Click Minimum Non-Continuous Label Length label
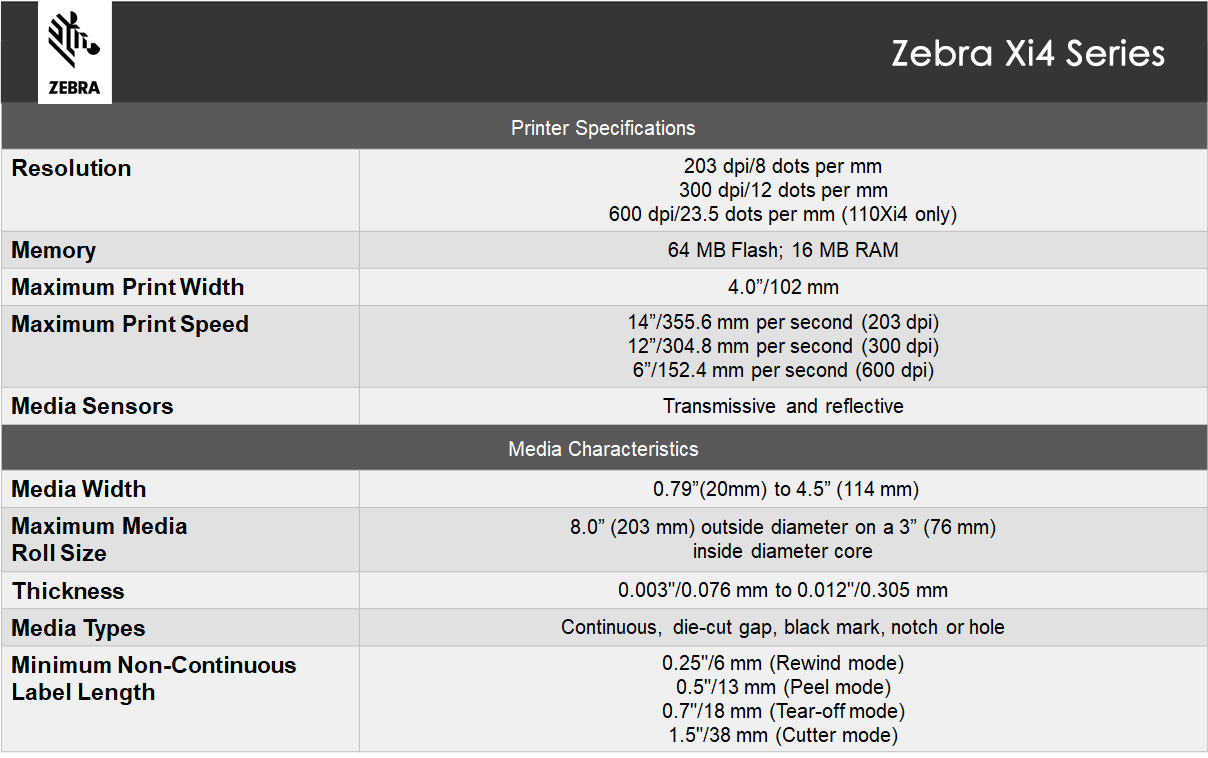The height and width of the screenshot is (758, 1208). pyautogui.click(x=154, y=679)
